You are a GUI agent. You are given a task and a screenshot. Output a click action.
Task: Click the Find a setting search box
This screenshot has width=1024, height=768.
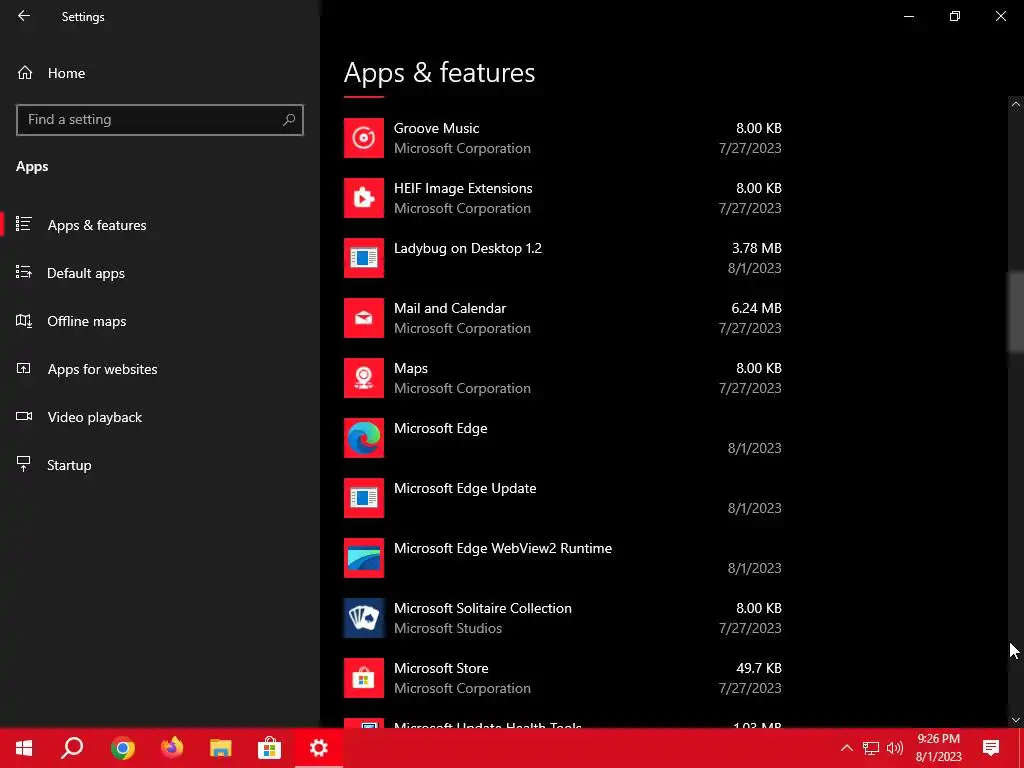pyautogui.click(x=159, y=120)
